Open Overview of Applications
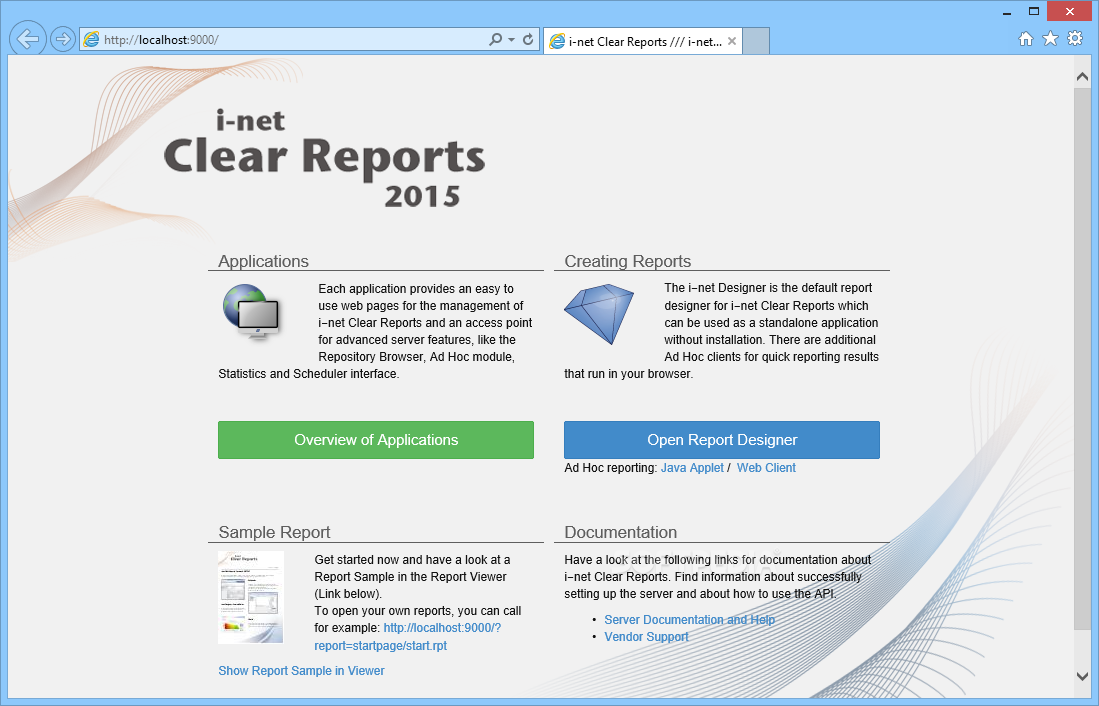Viewport: 1099px width, 706px height. [x=376, y=440]
